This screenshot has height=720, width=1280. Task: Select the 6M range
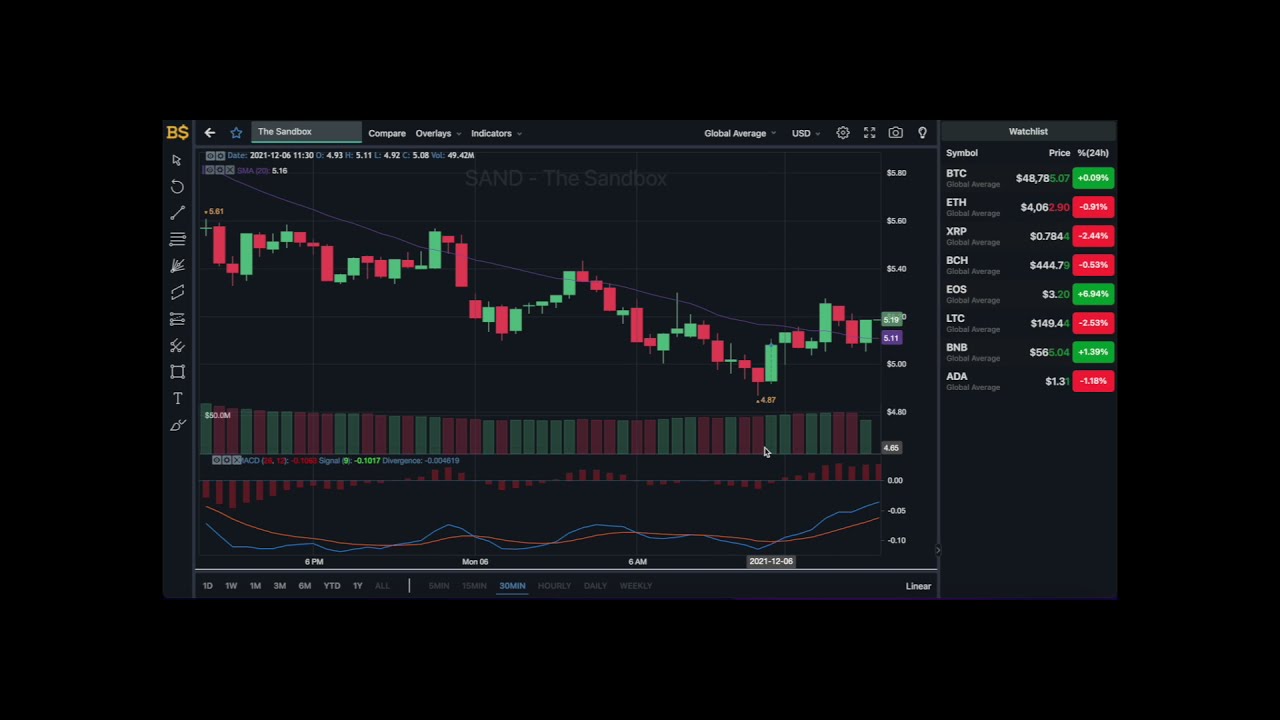[305, 586]
